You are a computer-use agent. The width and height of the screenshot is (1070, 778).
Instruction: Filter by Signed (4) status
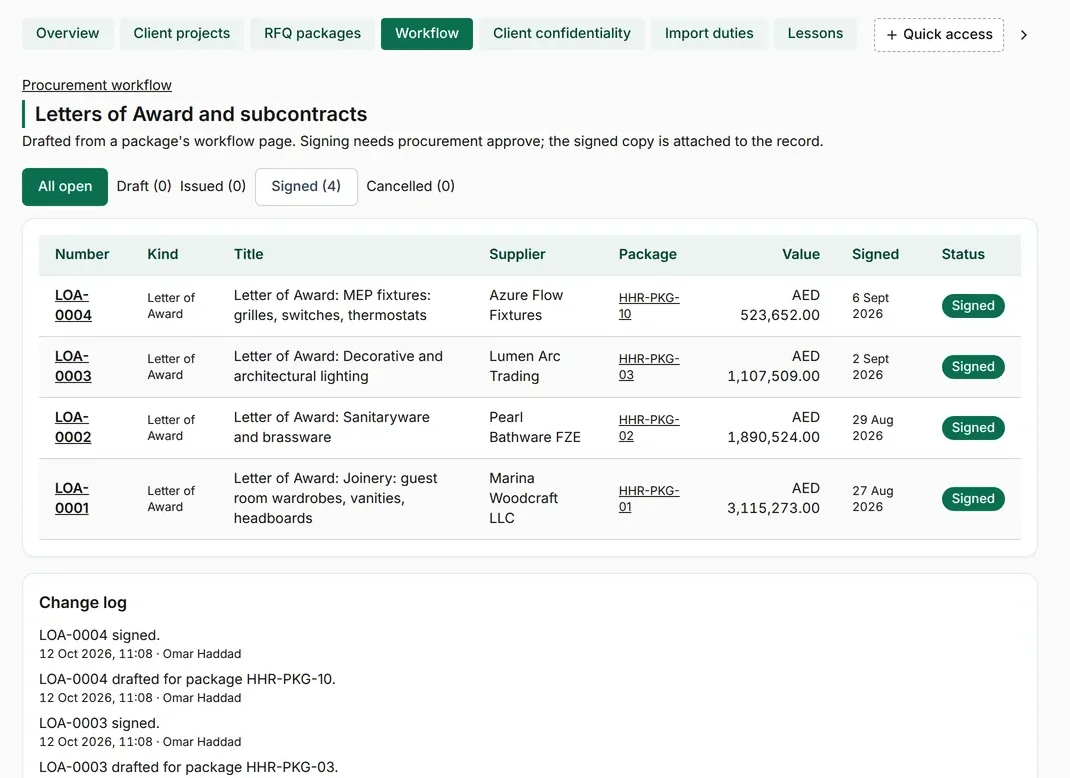tap(306, 186)
